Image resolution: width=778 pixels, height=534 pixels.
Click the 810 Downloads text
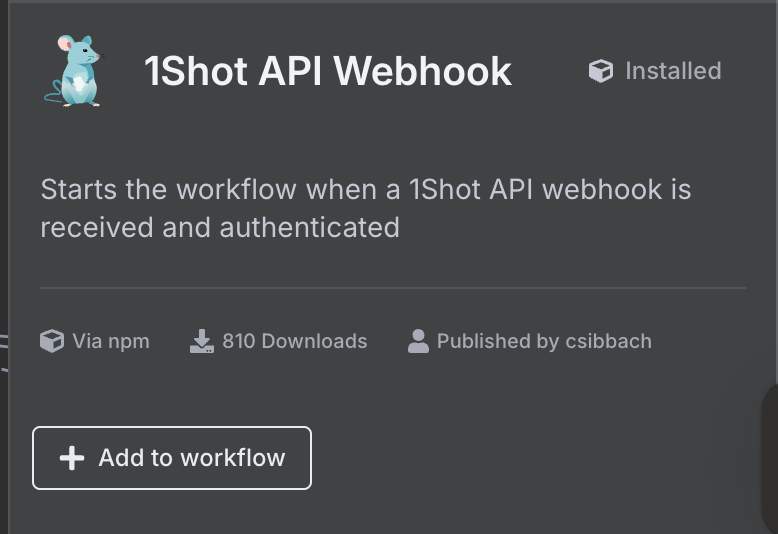coord(295,341)
